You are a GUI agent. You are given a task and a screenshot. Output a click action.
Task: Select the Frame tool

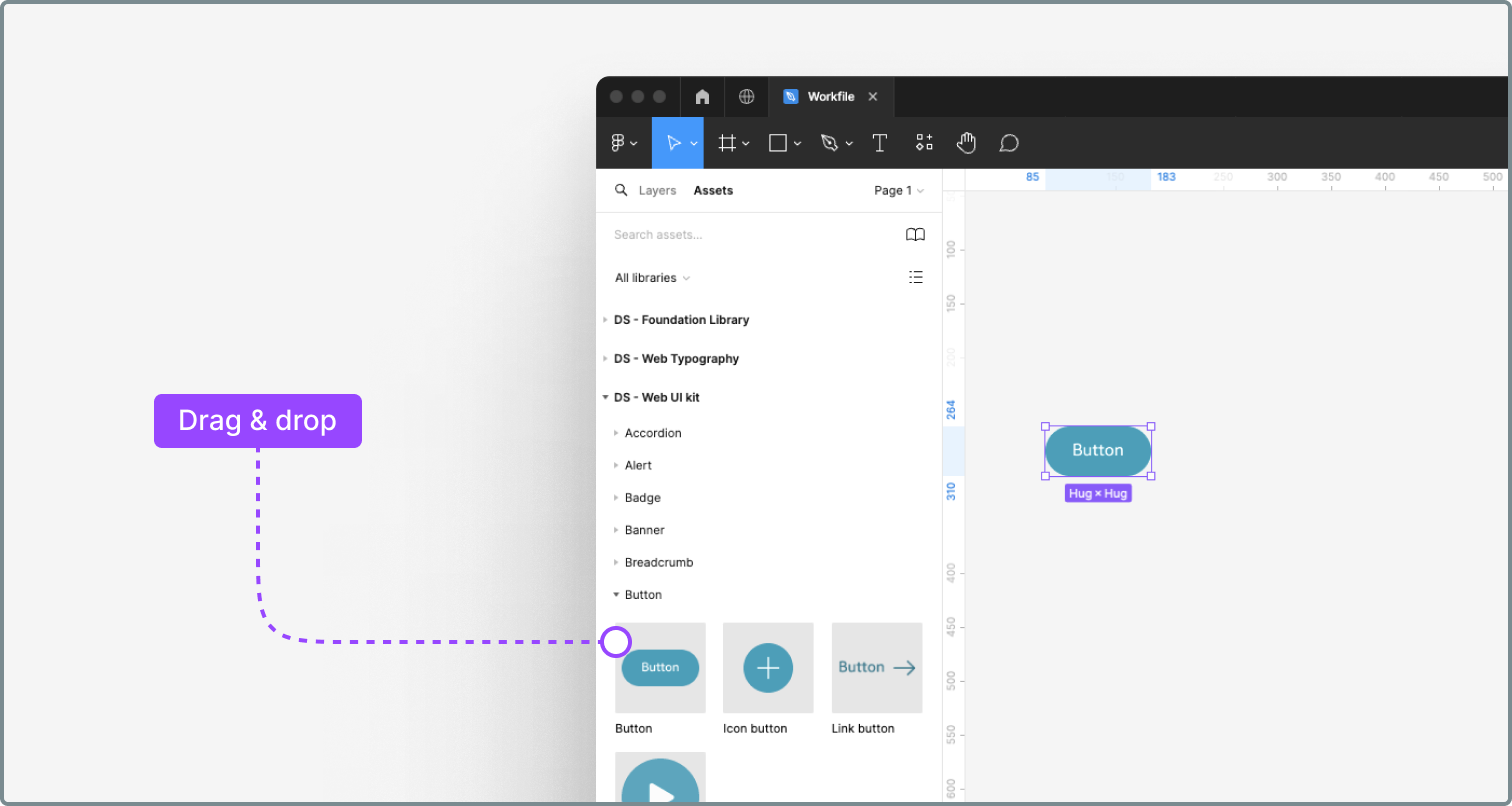point(728,142)
